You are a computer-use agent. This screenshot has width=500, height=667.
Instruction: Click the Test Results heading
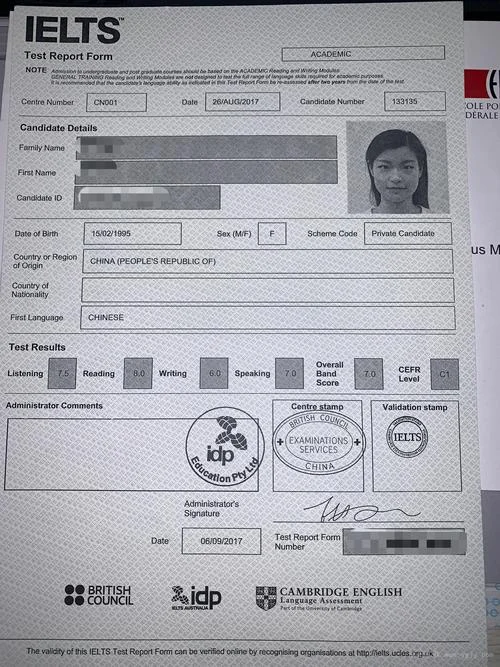tap(37, 347)
